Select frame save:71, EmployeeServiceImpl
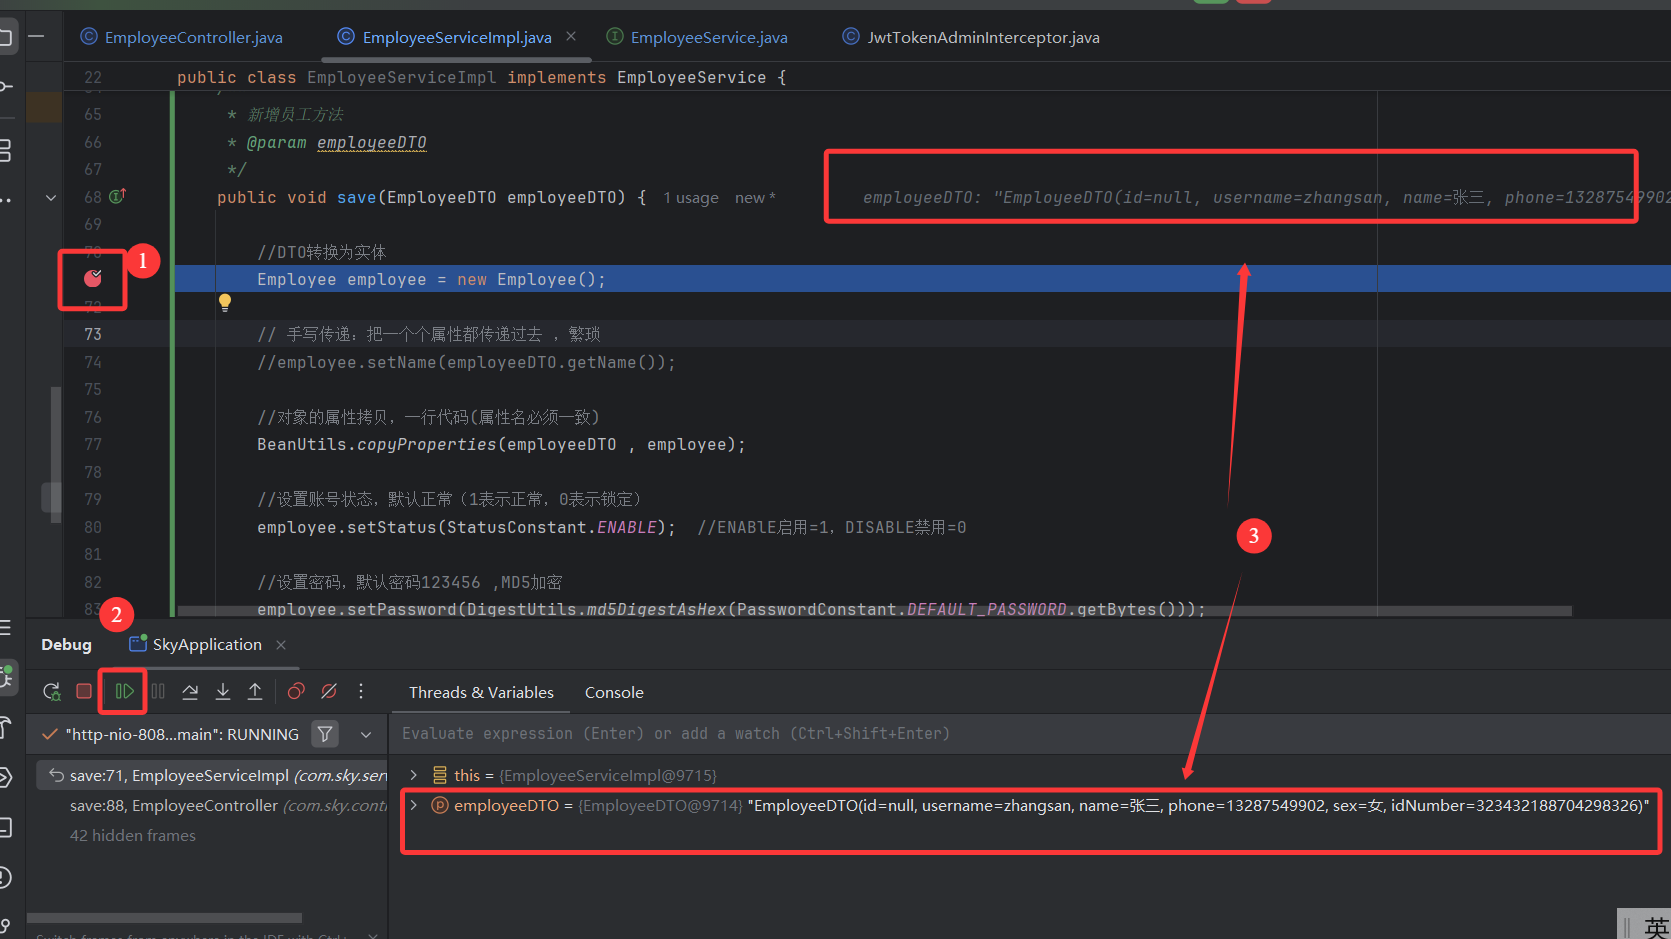The image size is (1671, 939). tap(212, 775)
